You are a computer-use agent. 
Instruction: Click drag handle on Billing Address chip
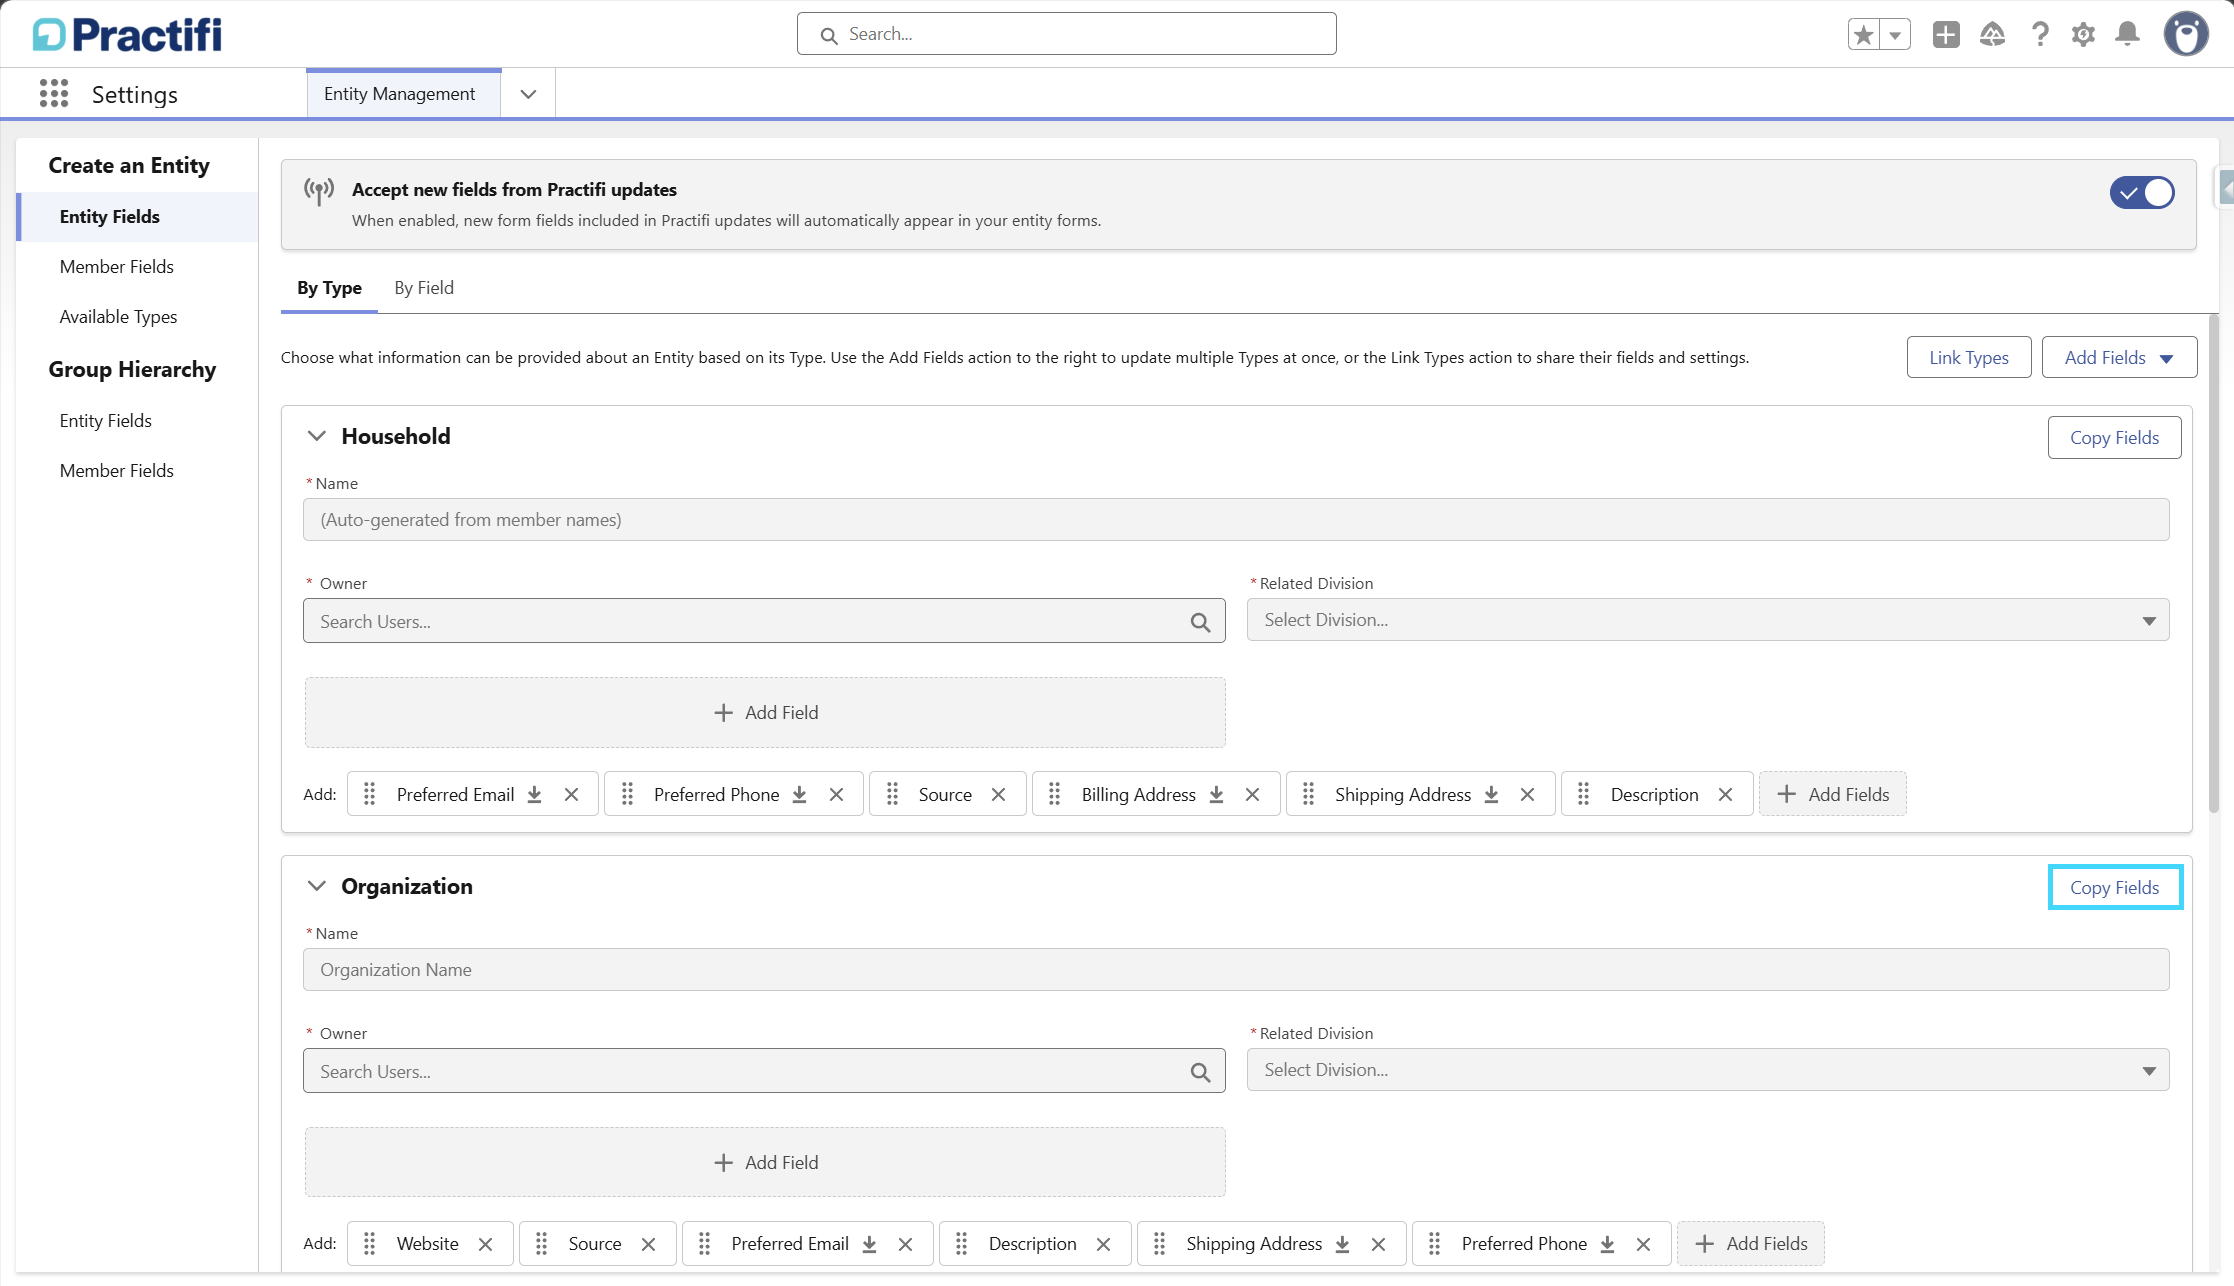coord(1055,795)
